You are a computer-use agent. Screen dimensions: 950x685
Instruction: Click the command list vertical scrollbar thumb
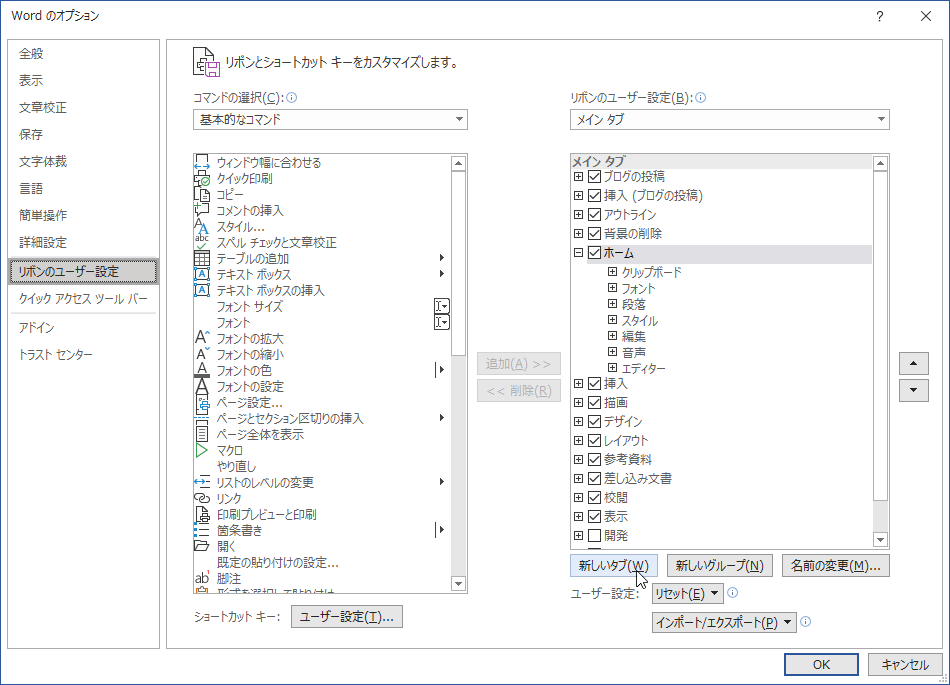tap(458, 263)
